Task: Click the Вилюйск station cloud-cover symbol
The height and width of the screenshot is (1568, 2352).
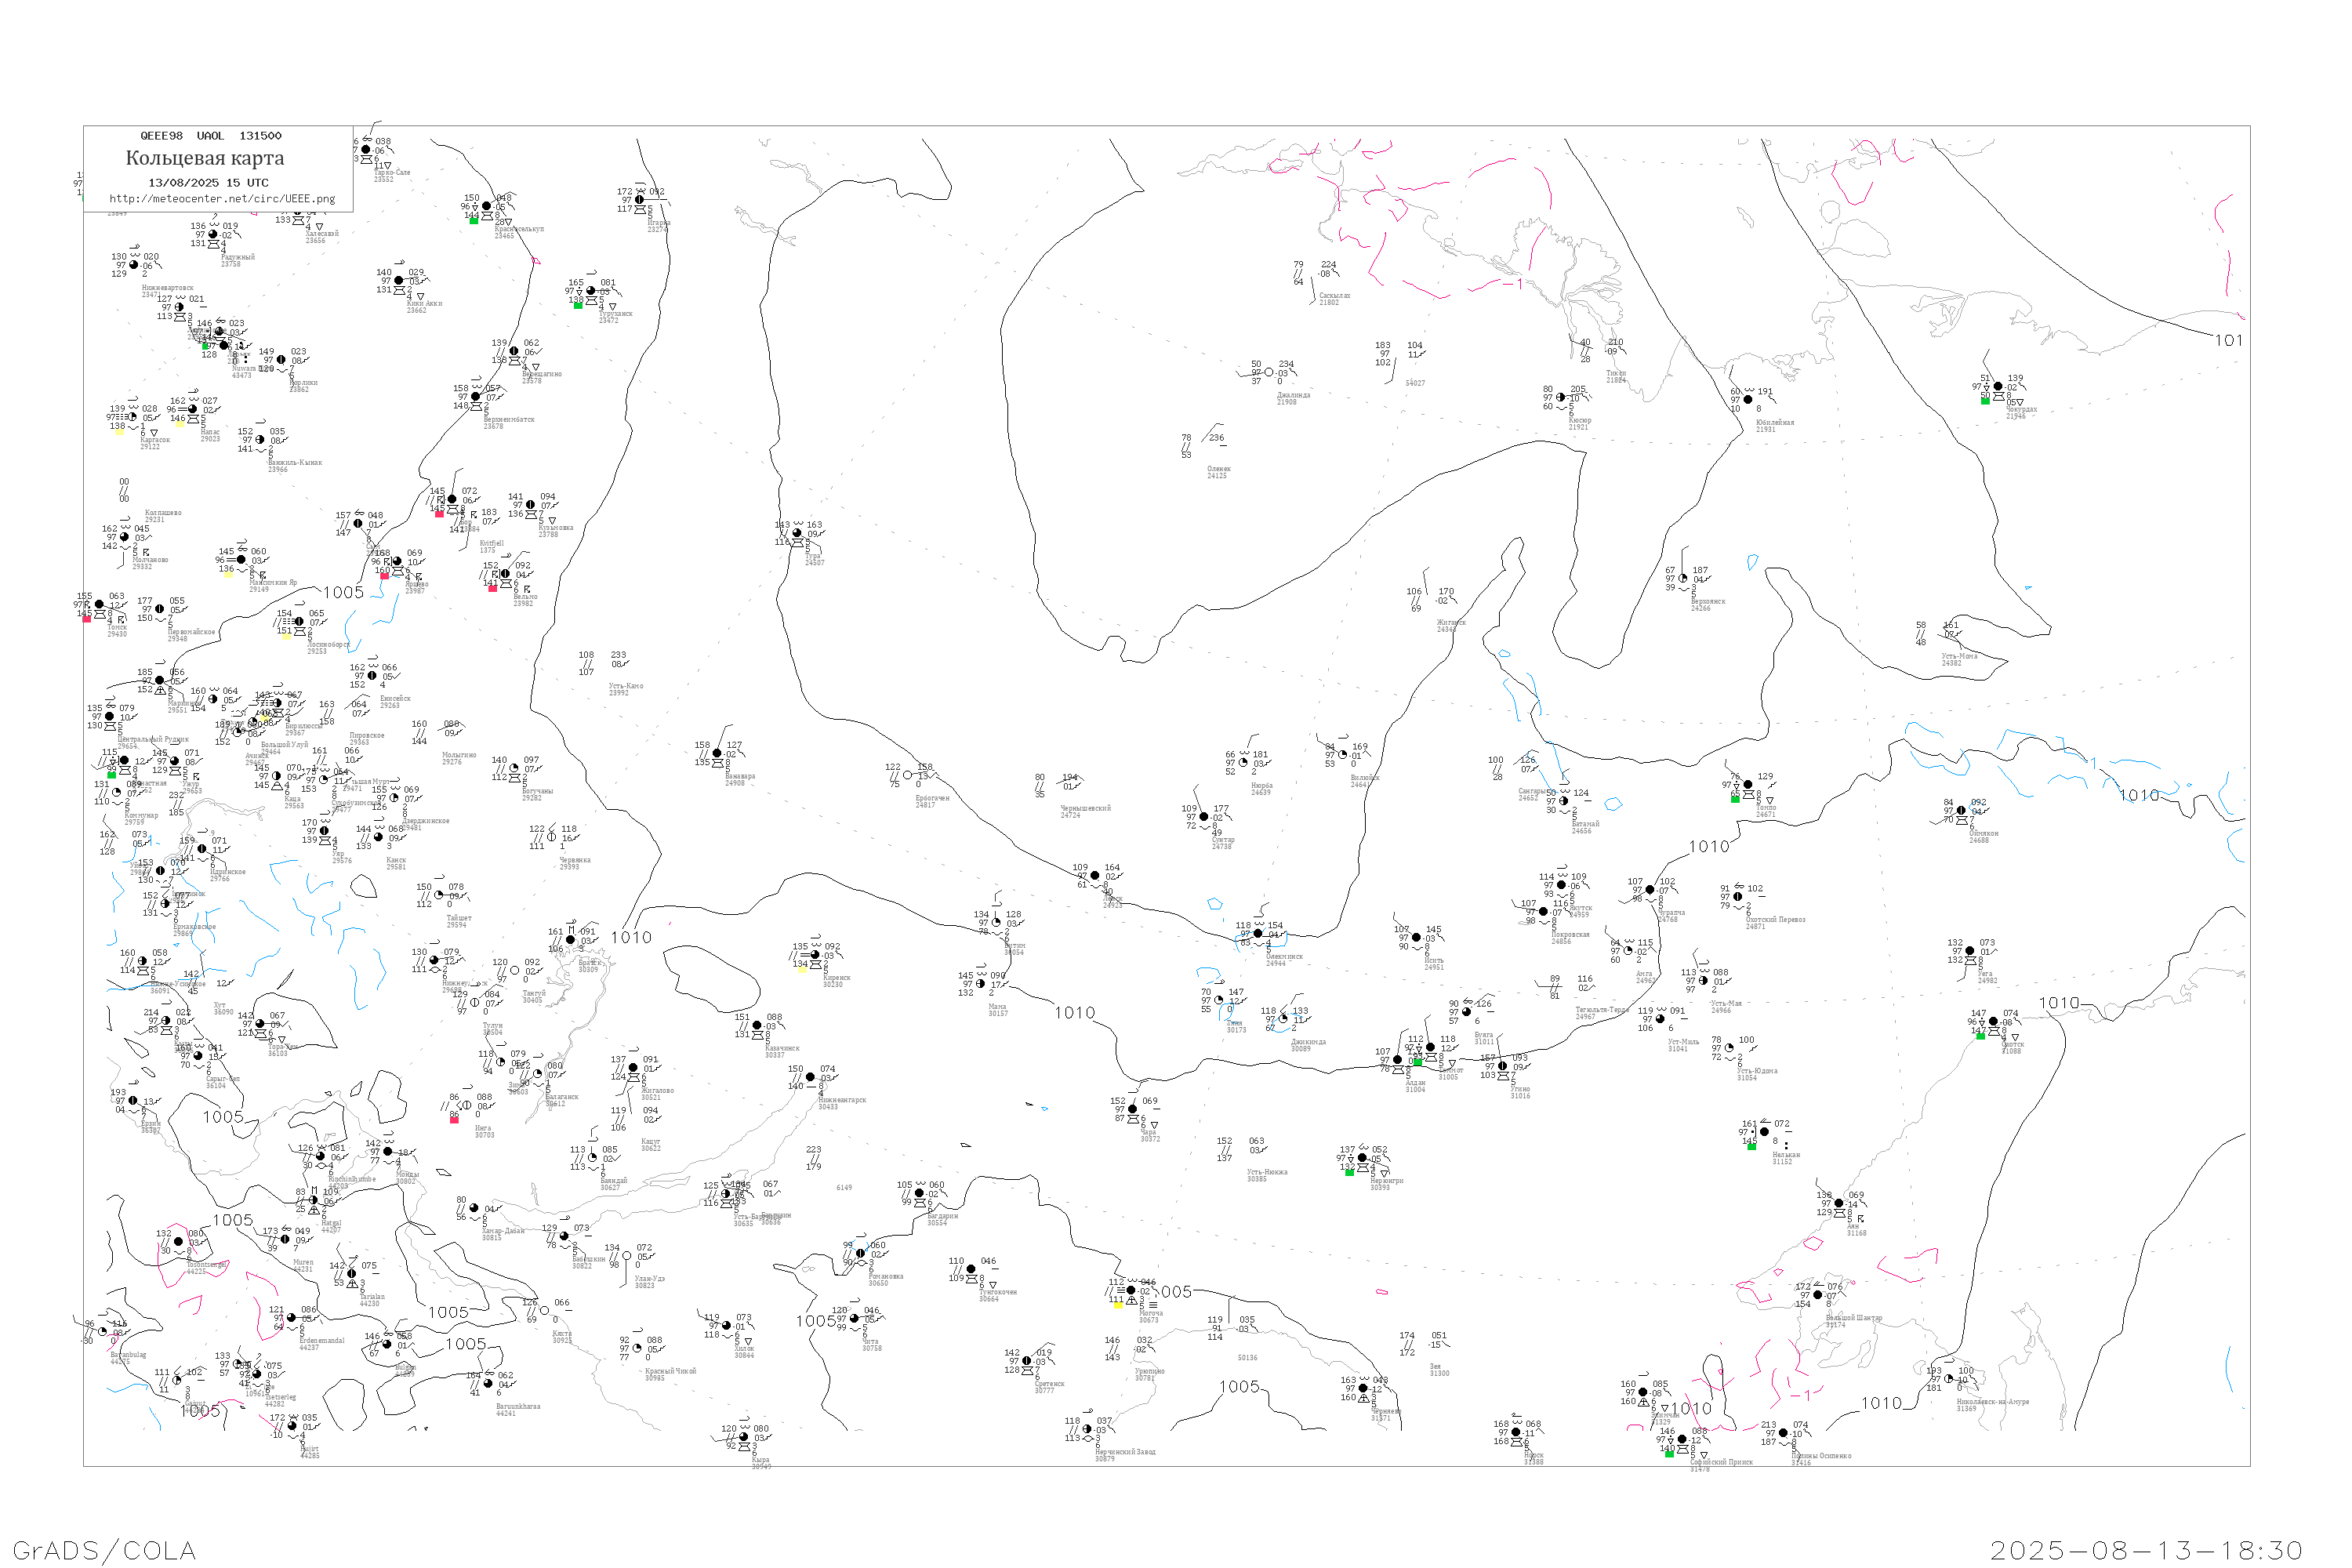Action: (x=1343, y=755)
